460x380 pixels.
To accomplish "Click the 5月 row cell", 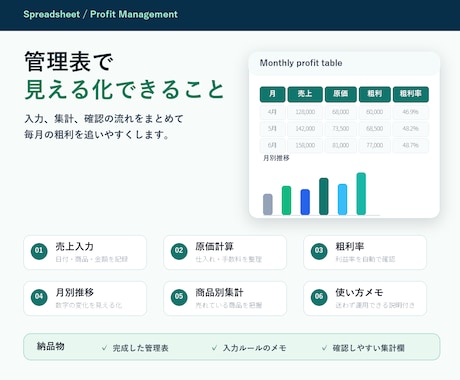I will pos(272,129).
